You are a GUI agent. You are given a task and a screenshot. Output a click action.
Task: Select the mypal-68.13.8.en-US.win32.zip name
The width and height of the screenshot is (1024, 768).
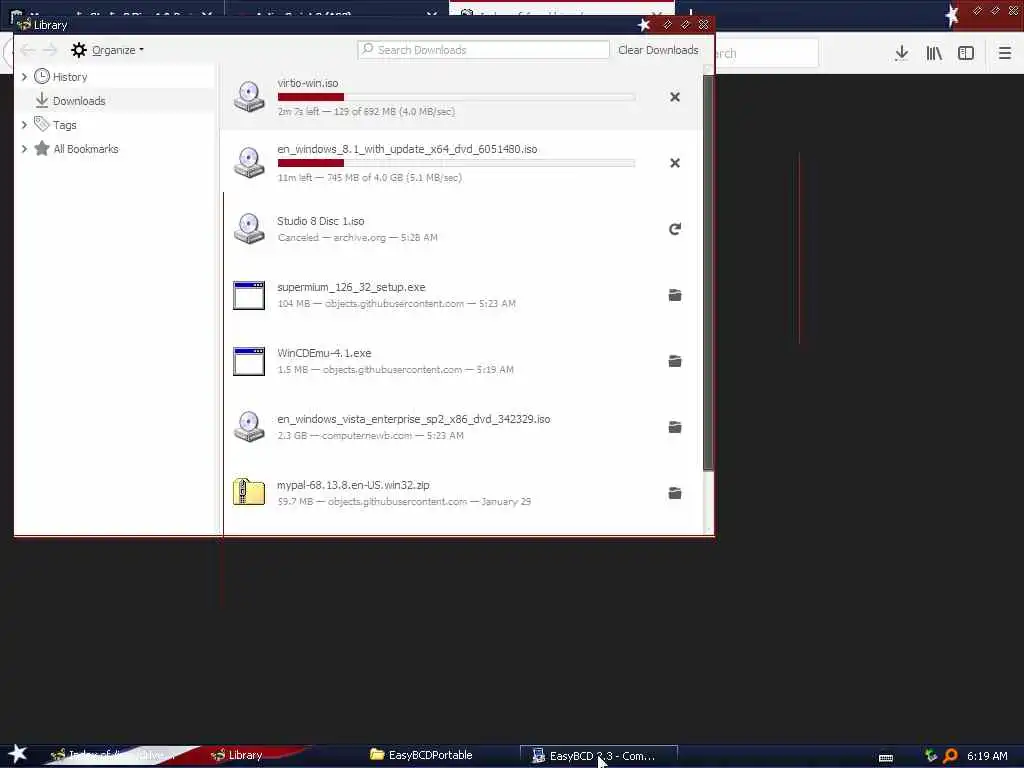[x=353, y=485]
